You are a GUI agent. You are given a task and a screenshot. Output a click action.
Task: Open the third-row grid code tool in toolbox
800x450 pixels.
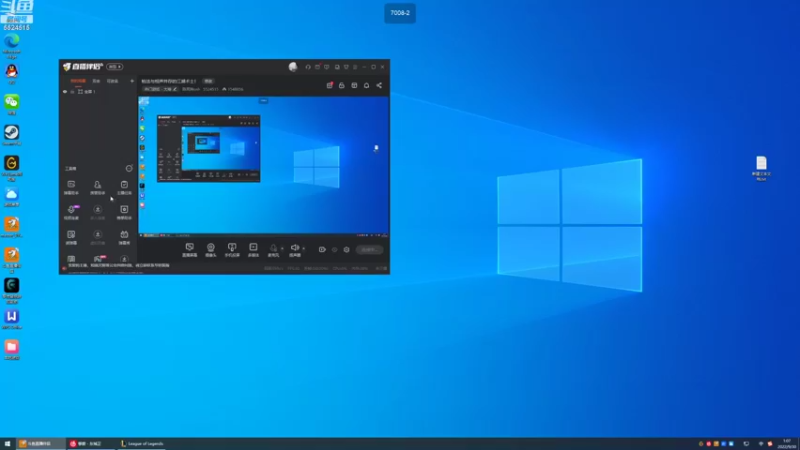pos(71,237)
